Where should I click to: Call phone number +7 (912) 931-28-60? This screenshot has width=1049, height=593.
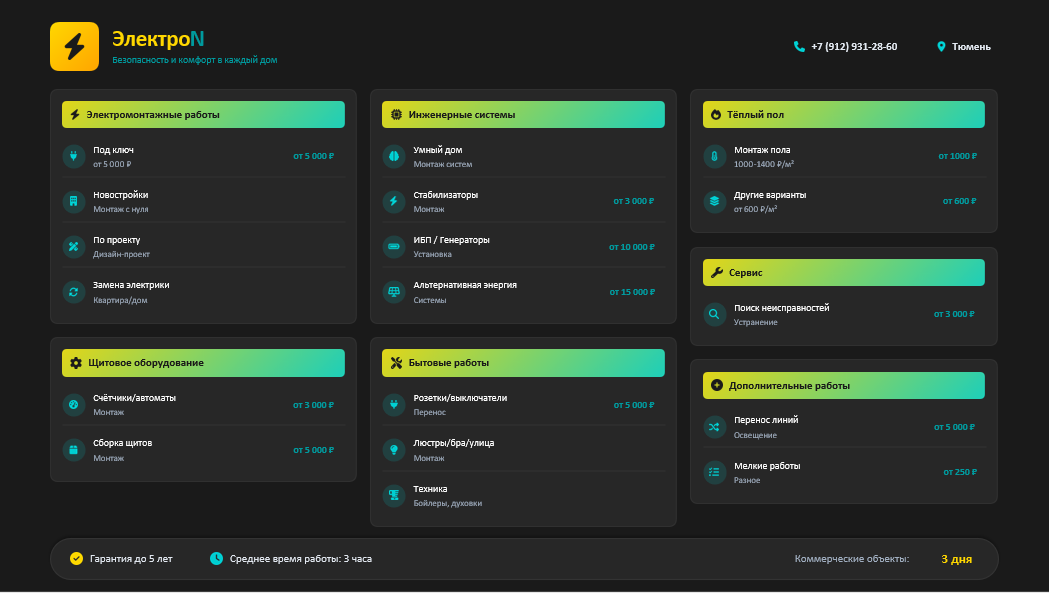pyautogui.click(x=845, y=47)
